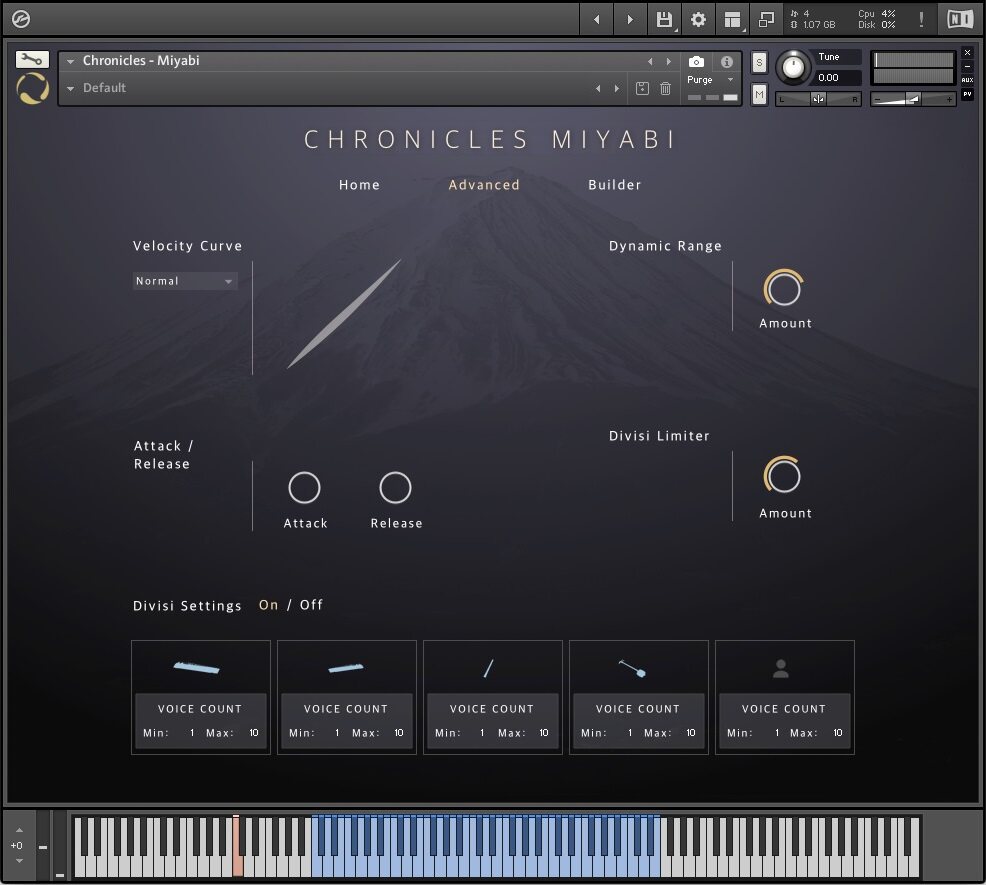Click the exclamation warning icon
Viewport: 986px width, 885px height.
[x=921, y=19]
